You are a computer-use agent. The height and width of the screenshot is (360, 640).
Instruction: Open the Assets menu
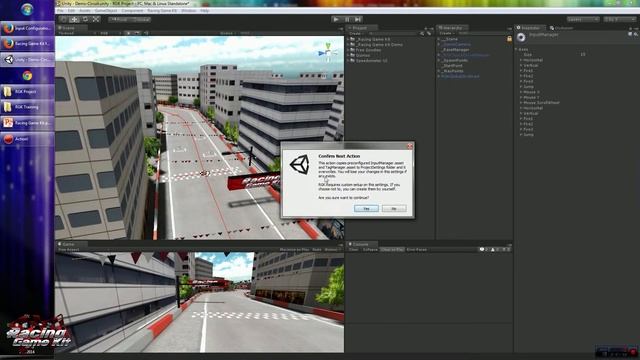[x=85, y=11]
